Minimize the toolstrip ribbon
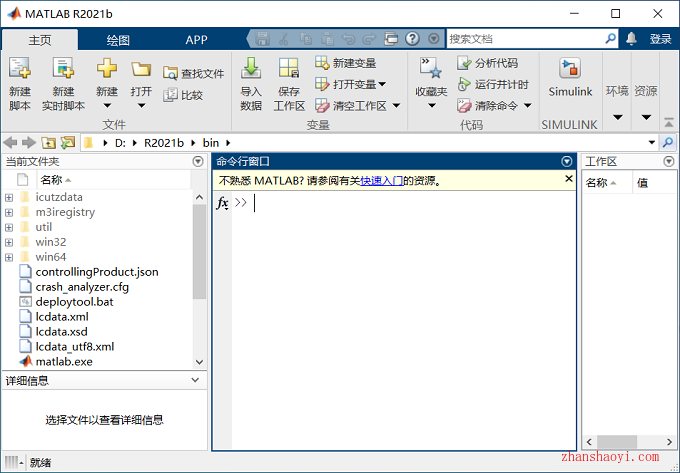The height and width of the screenshot is (473, 680). 669,123
